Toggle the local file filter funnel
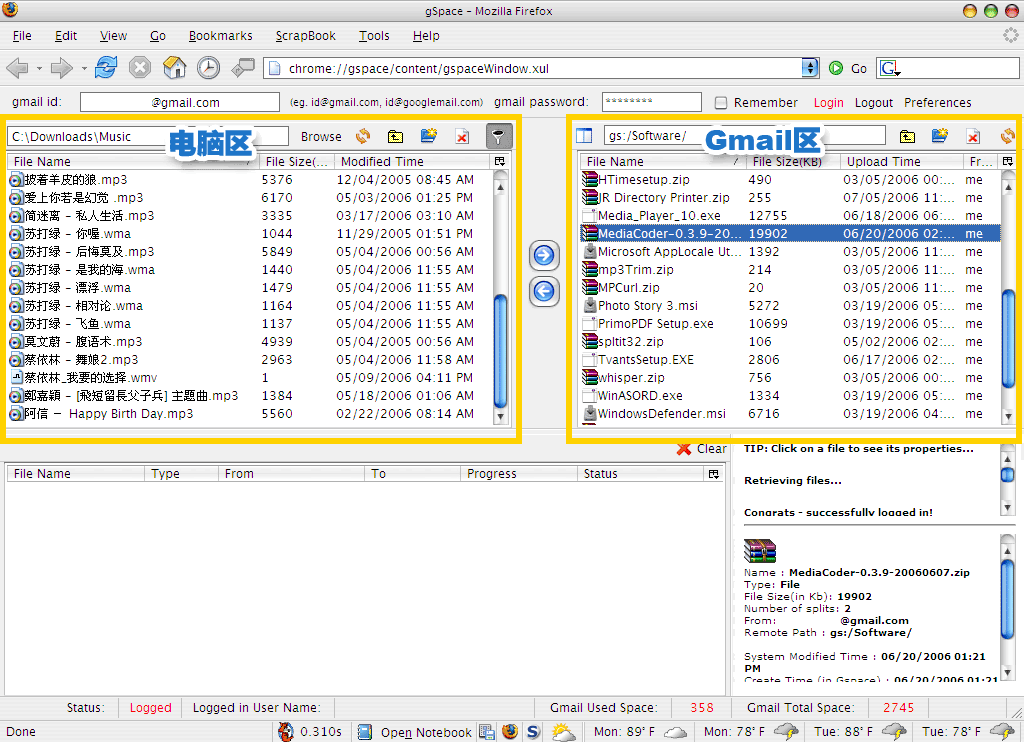 coord(497,136)
